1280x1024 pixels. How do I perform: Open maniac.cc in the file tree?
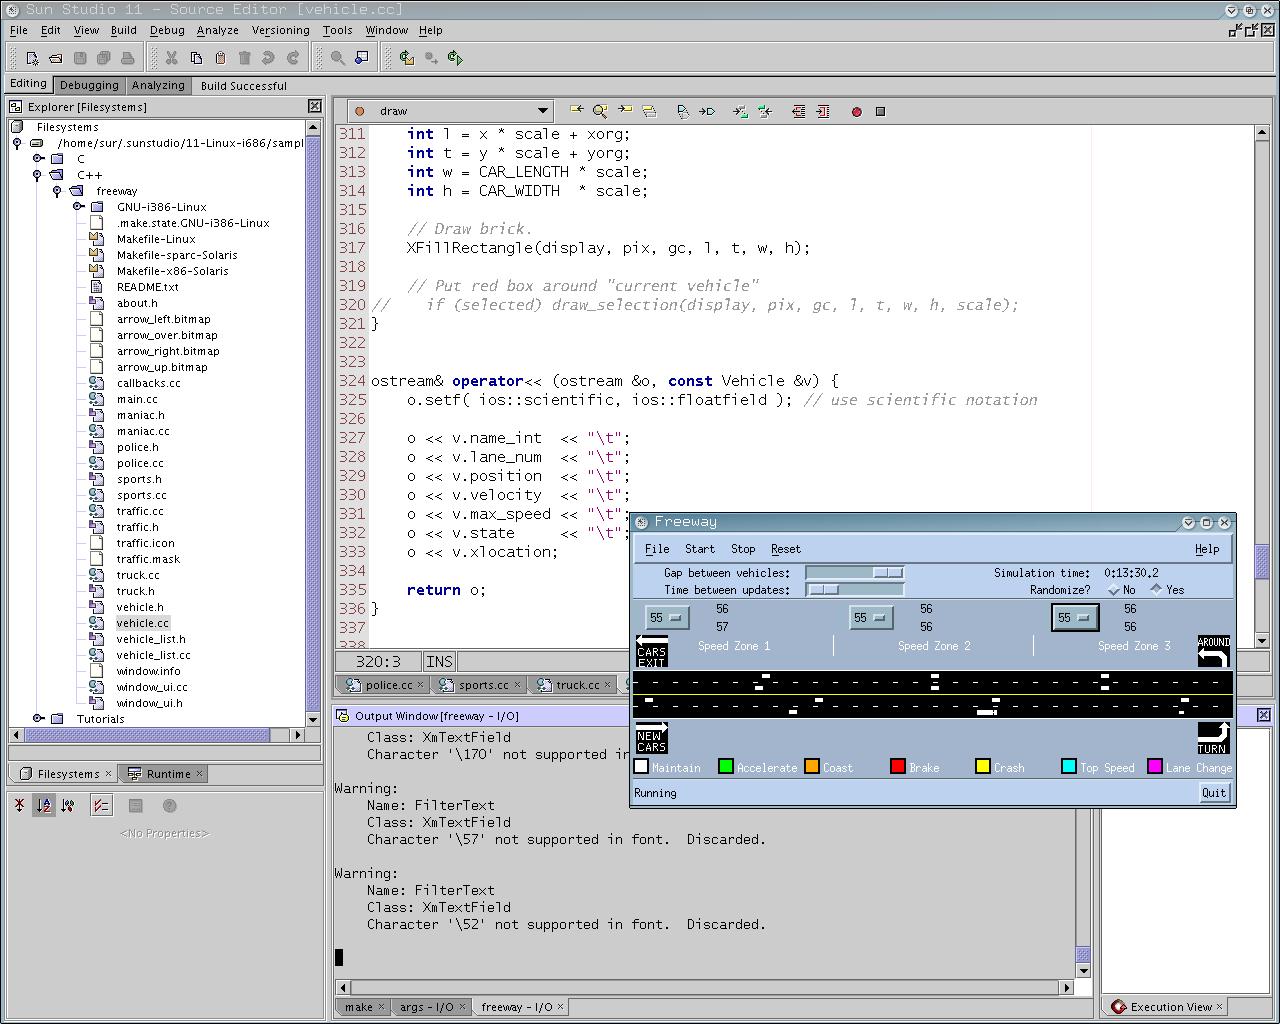click(x=143, y=431)
